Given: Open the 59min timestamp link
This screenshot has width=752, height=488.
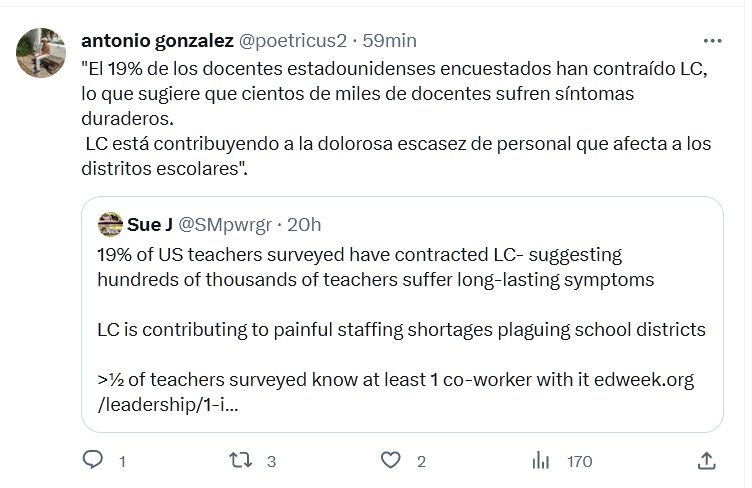Looking at the screenshot, I should pos(389,41).
